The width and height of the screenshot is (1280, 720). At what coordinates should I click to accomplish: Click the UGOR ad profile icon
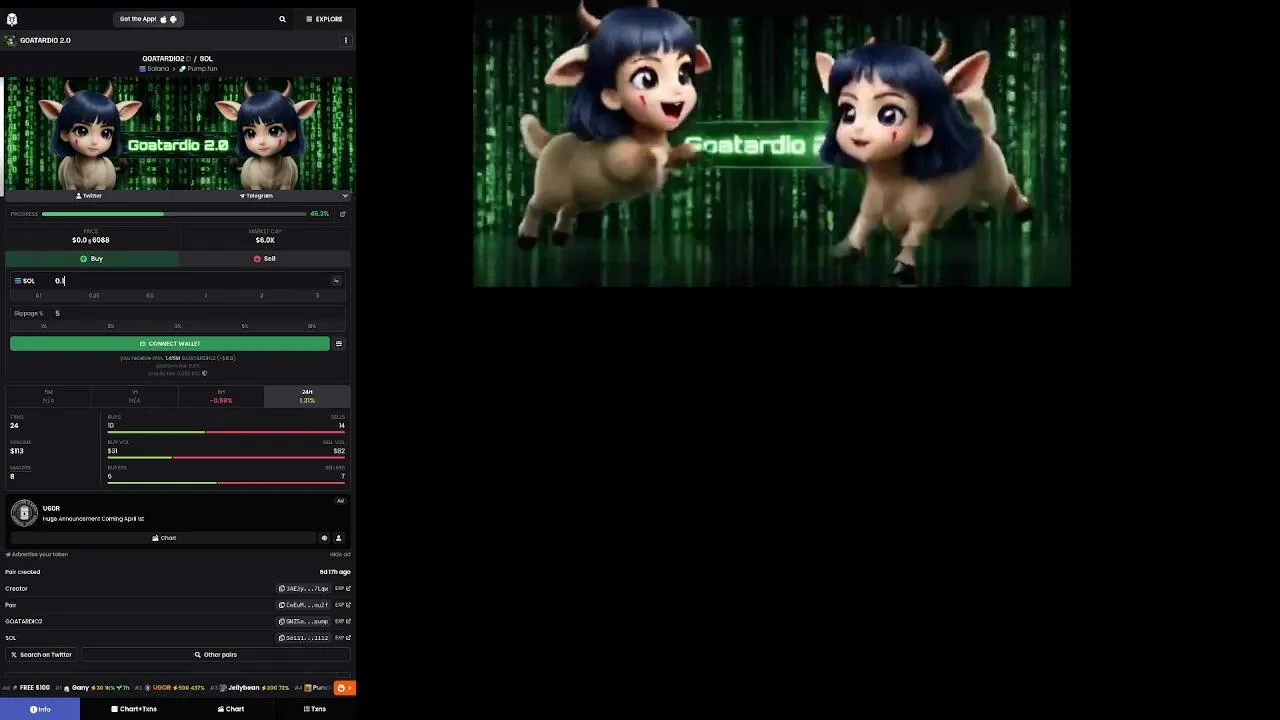click(x=338, y=538)
